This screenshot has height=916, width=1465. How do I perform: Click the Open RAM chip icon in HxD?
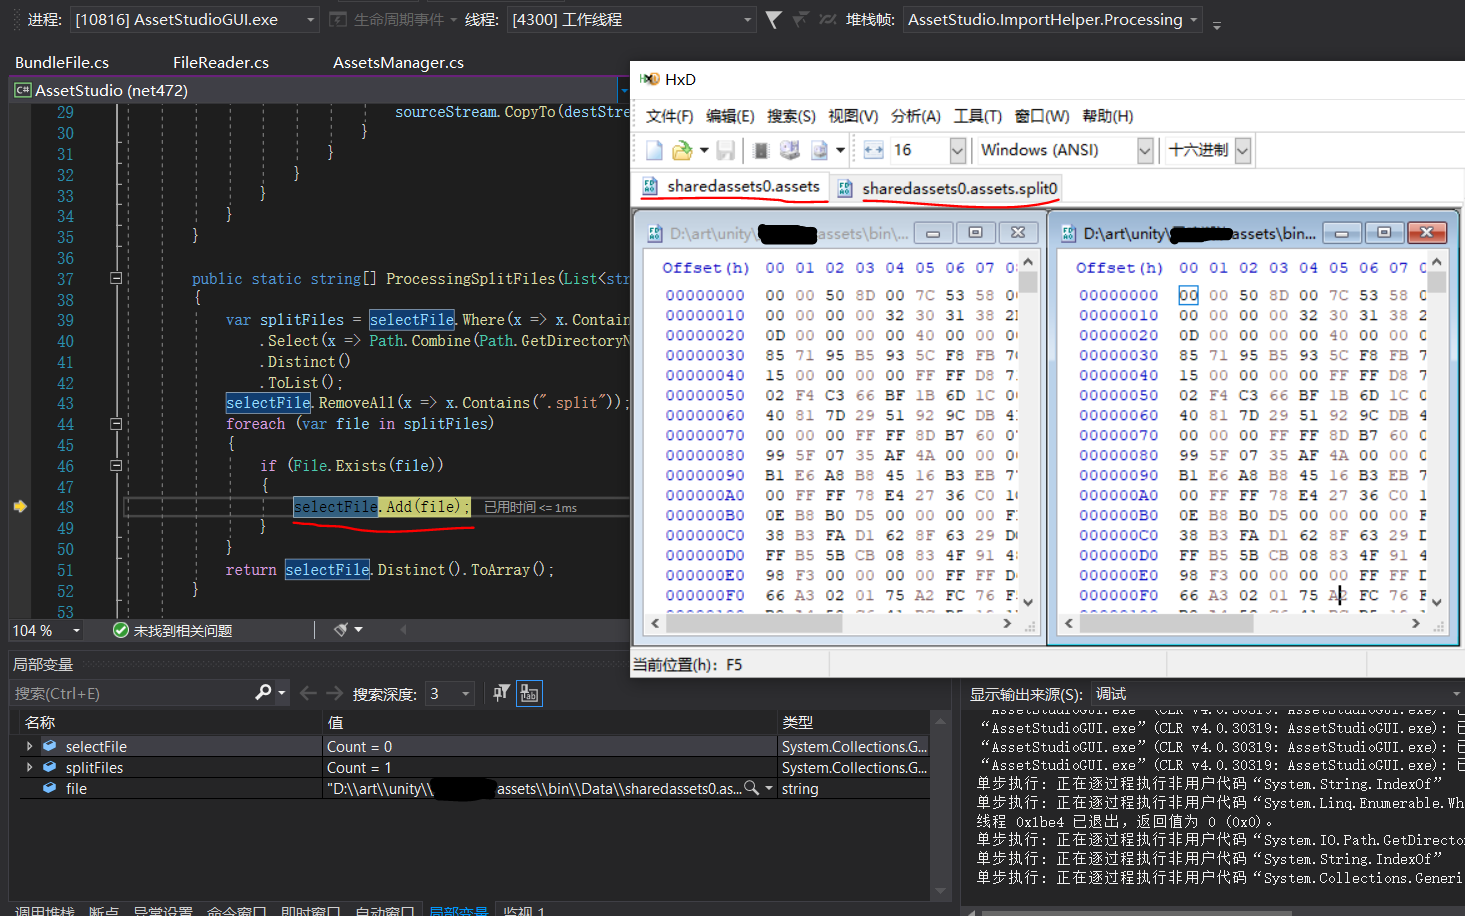(761, 150)
